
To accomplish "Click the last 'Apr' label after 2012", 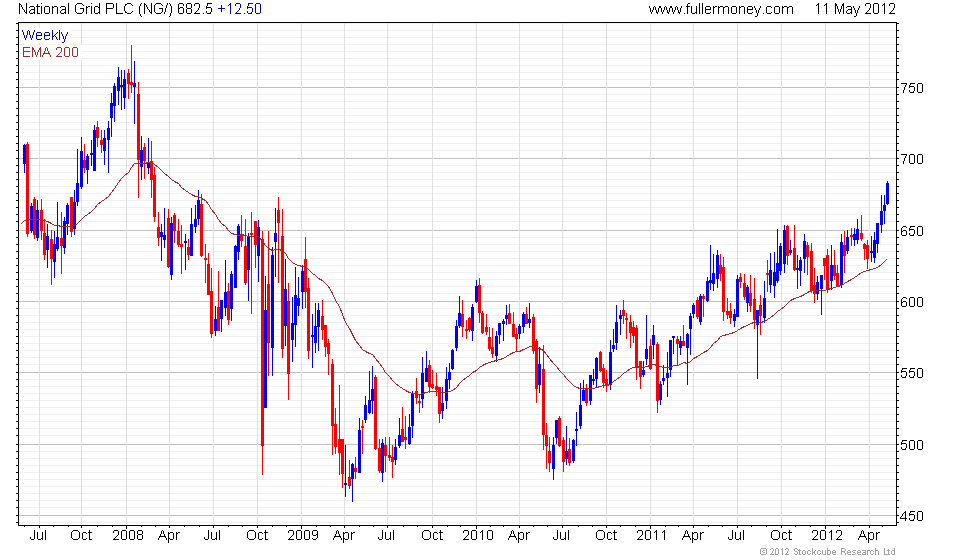I will click(869, 536).
